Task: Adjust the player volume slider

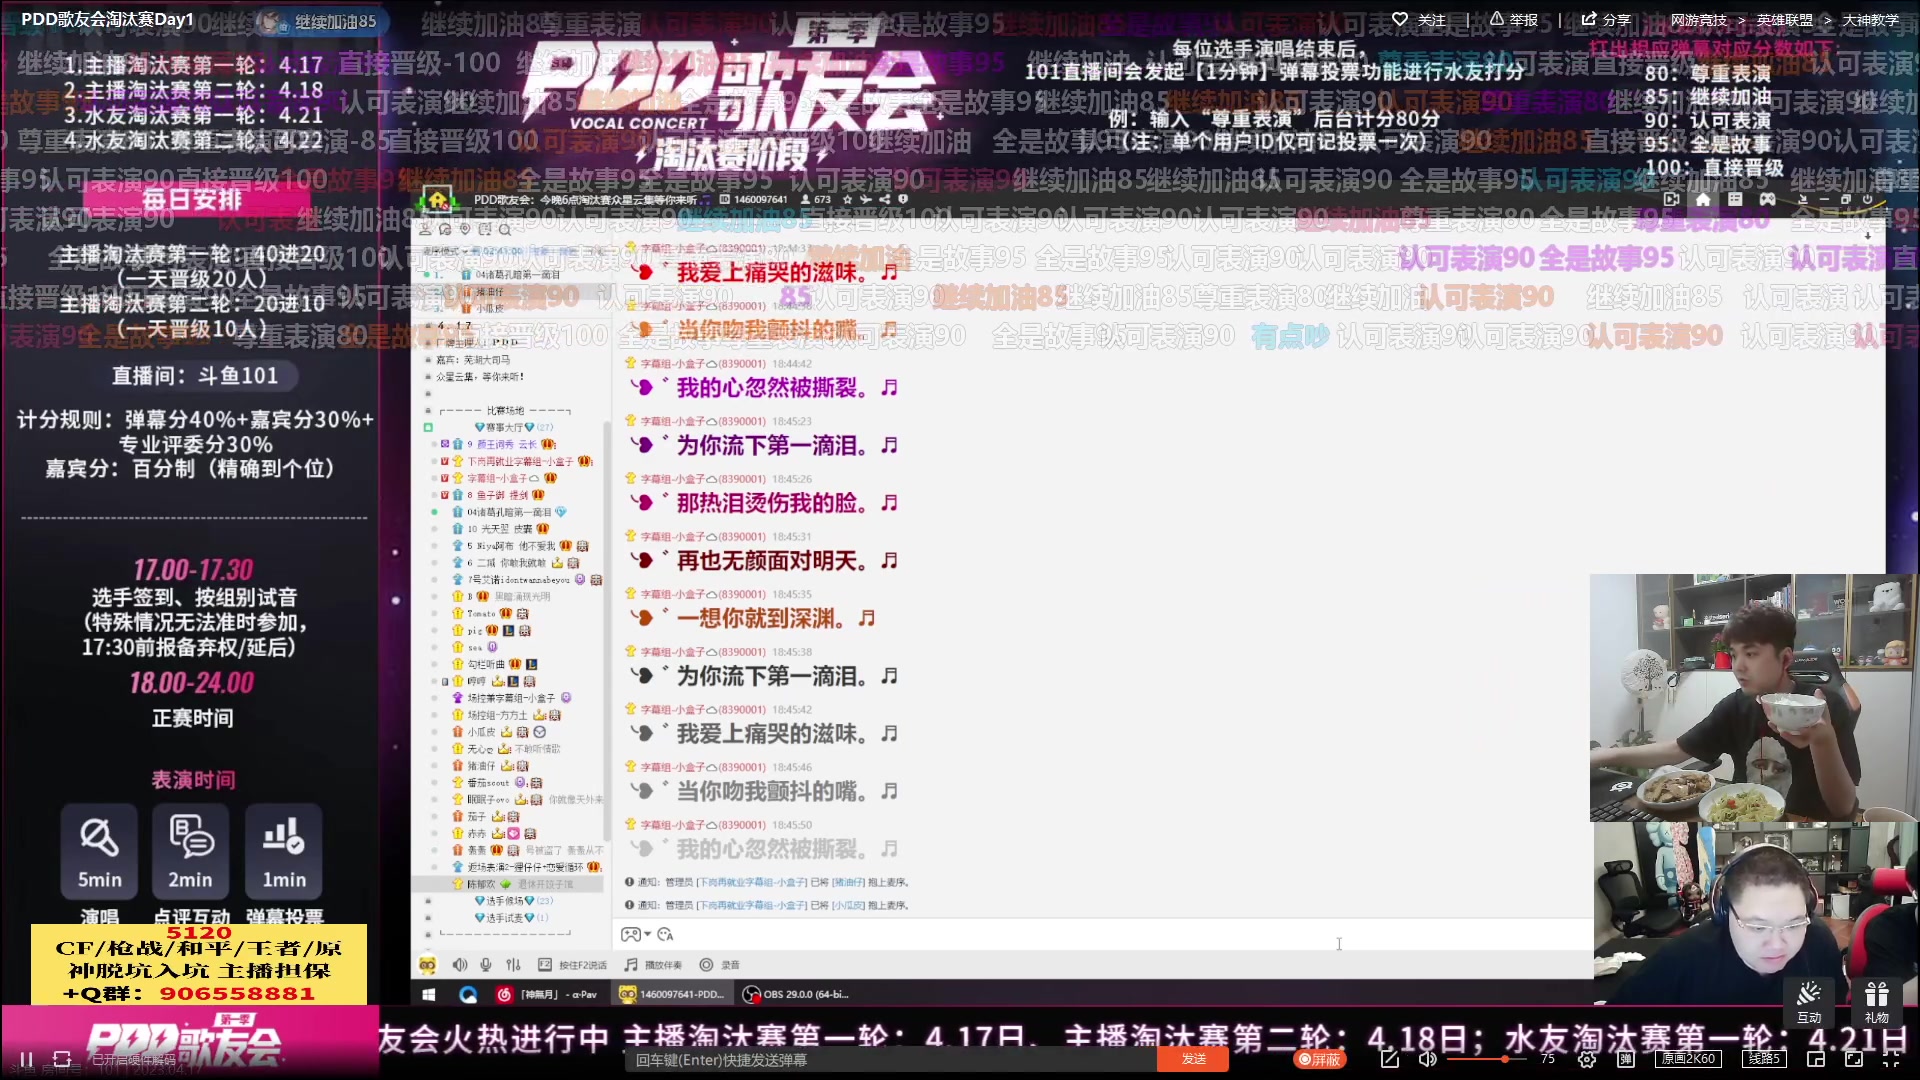Action: tap(1488, 1059)
